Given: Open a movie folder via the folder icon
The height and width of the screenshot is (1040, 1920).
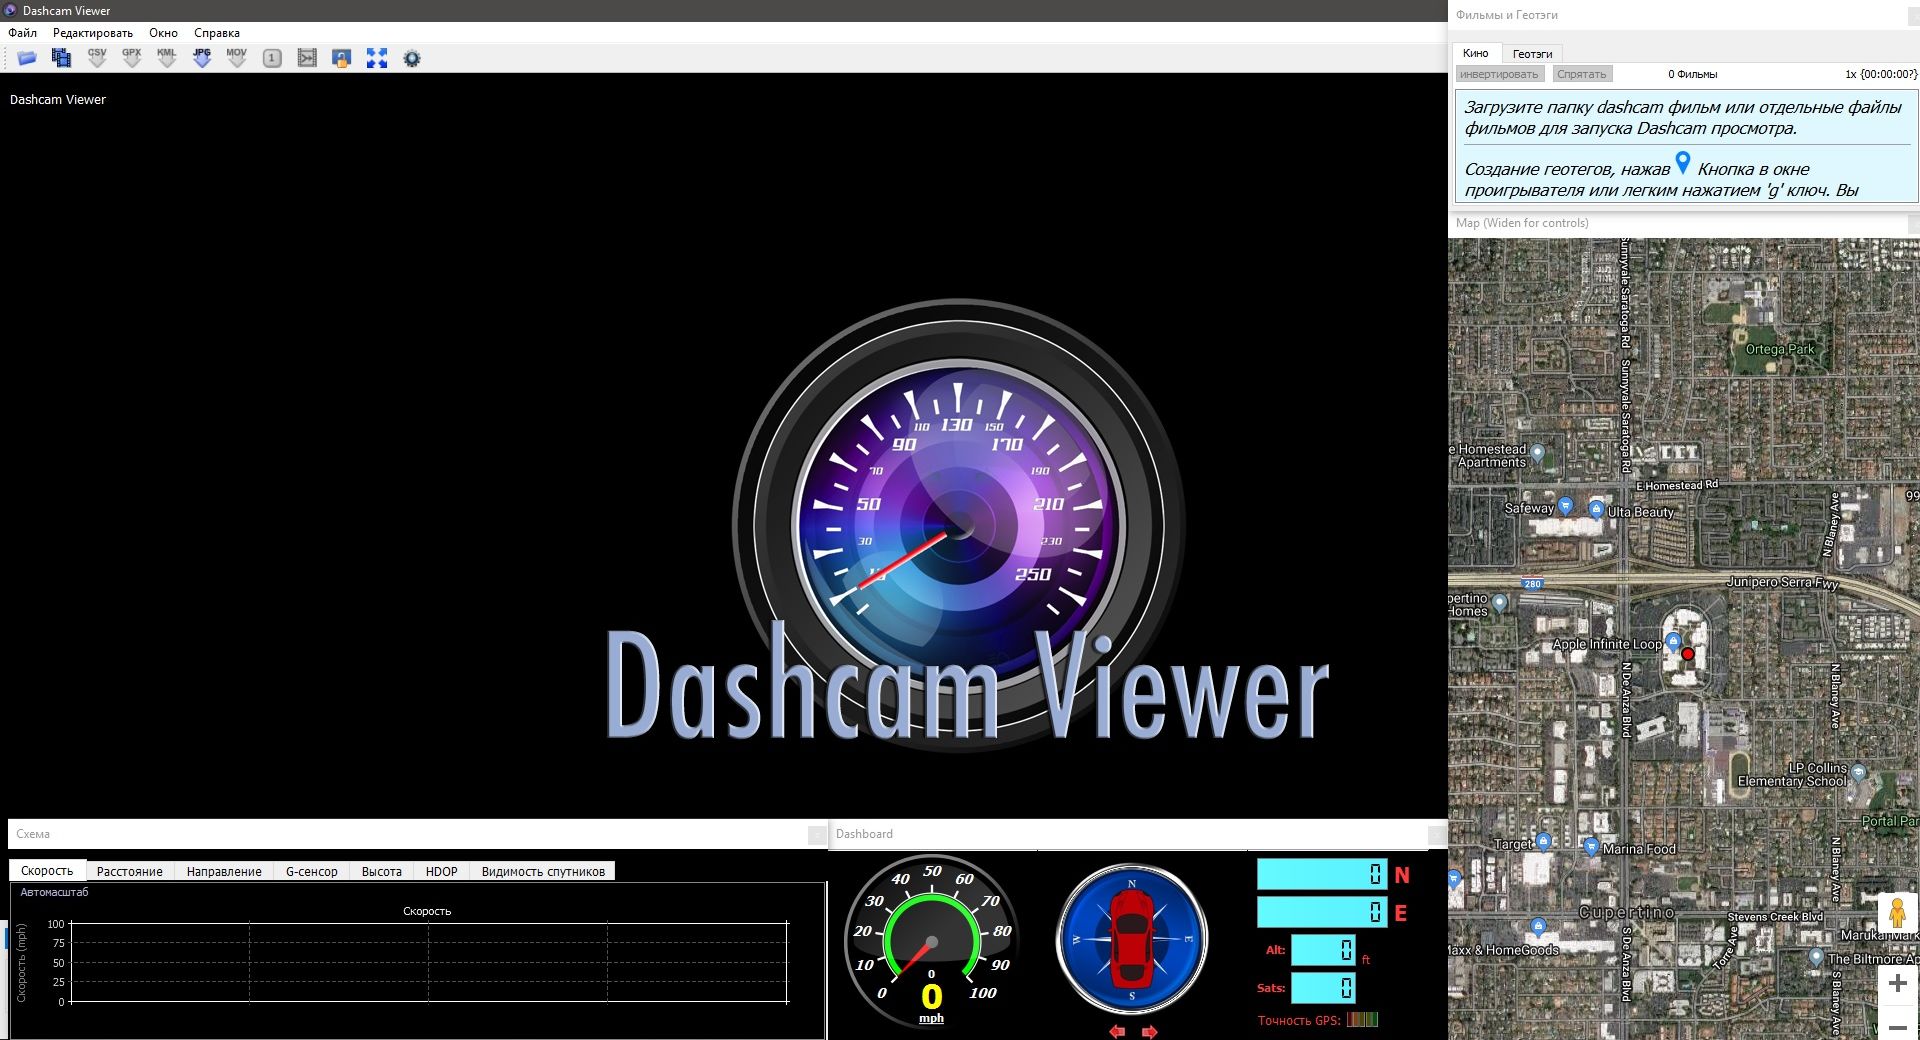Looking at the screenshot, I should click(x=27, y=58).
